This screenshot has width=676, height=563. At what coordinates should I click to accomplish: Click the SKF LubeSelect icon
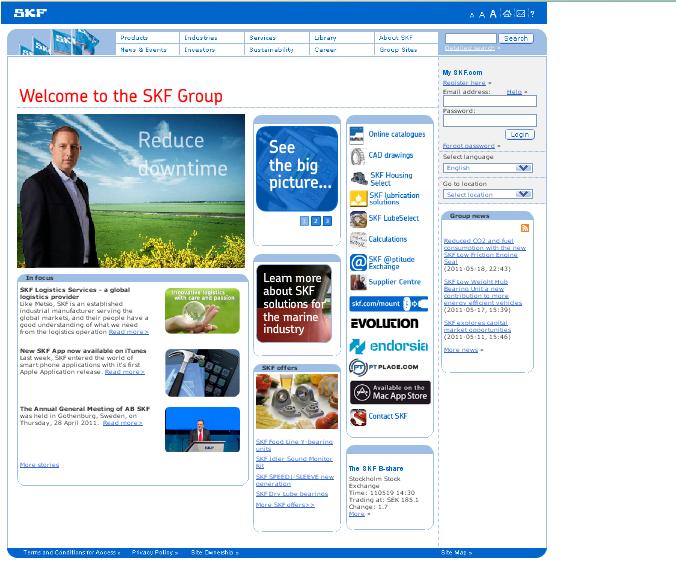[x=358, y=219]
